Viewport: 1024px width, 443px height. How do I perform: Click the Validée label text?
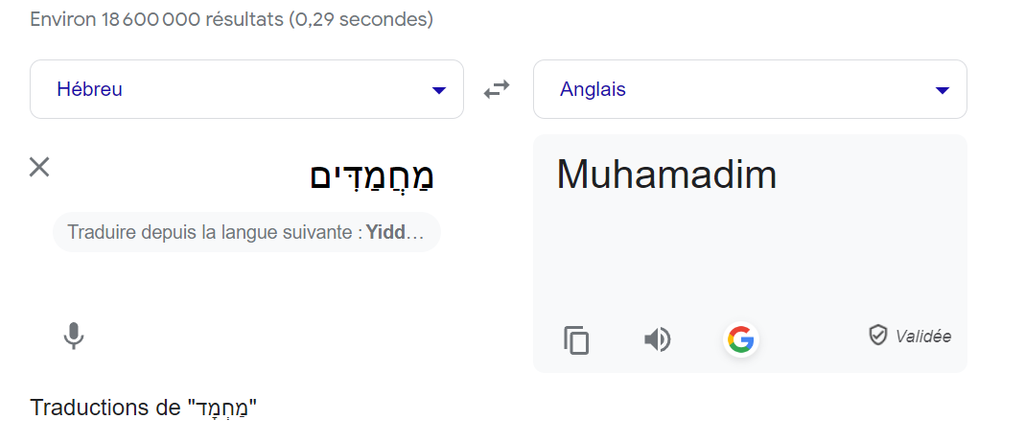coord(923,336)
